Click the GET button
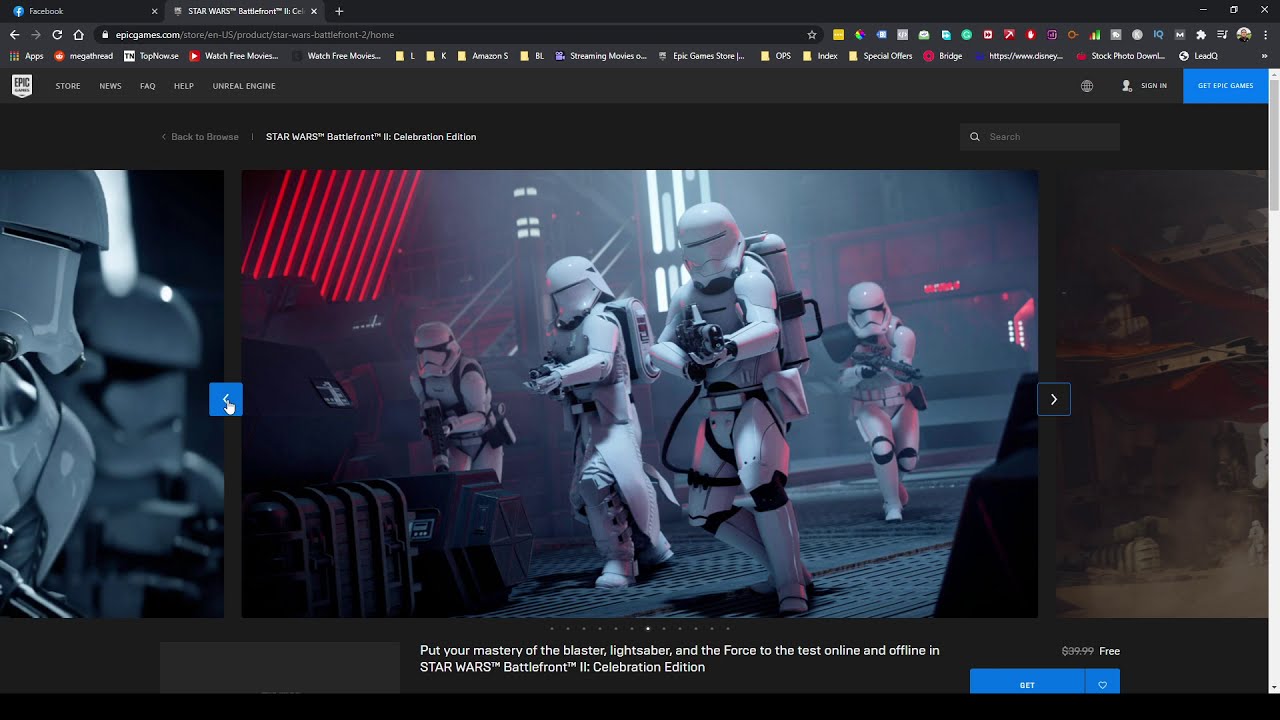This screenshot has height=720, width=1280. click(x=1026, y=685)
